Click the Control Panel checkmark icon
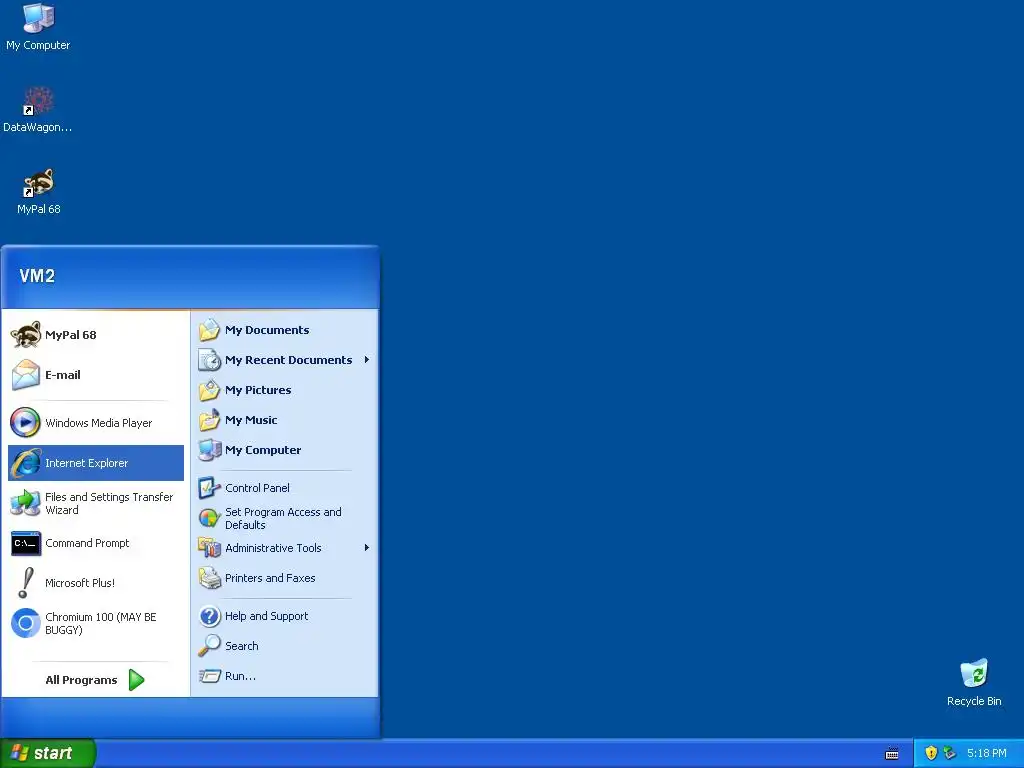The height and width of the screenshot is (768, 1024). click(209, 488)
